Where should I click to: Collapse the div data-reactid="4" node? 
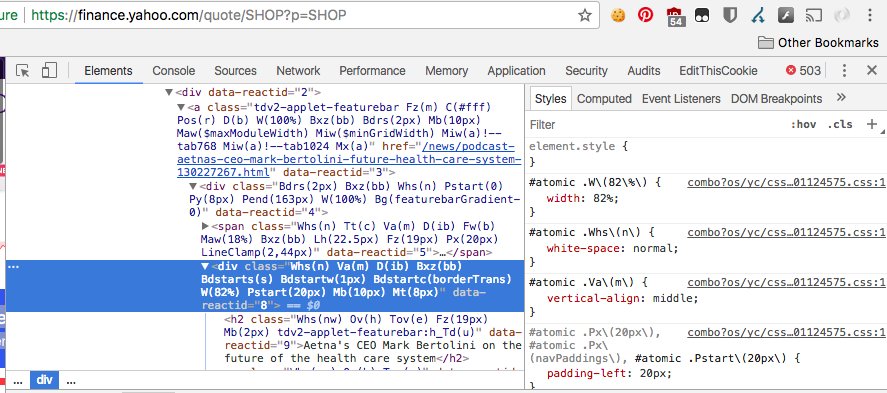(x=193, y=187)
